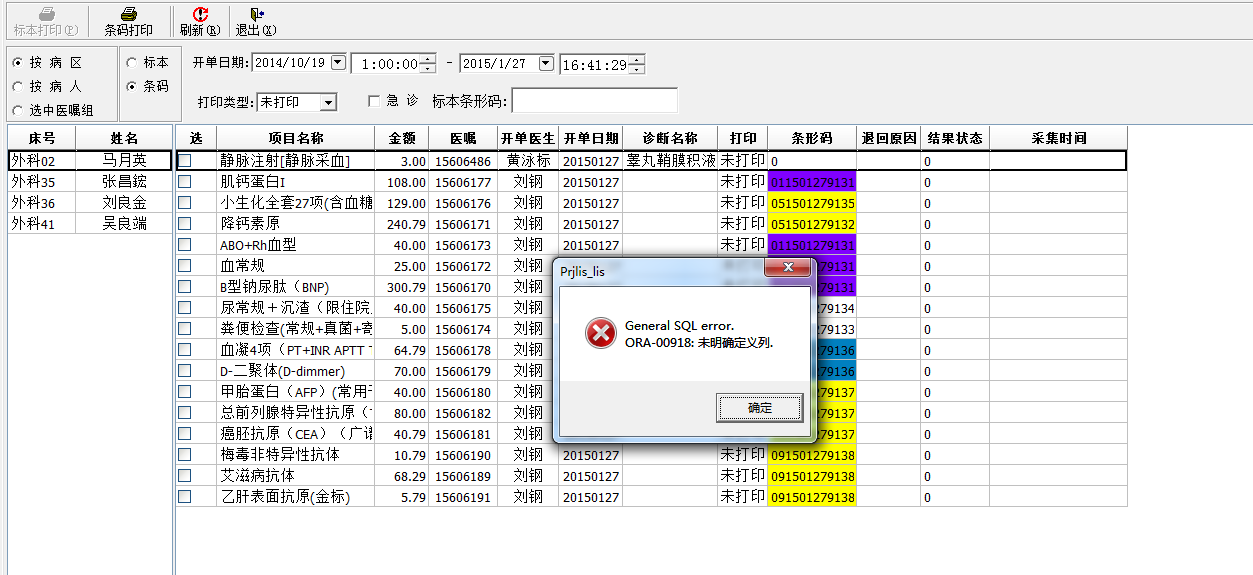1253x575 pixels.
Task: Click yellow barcode cell 051501279132
Action: pos(812,224)
